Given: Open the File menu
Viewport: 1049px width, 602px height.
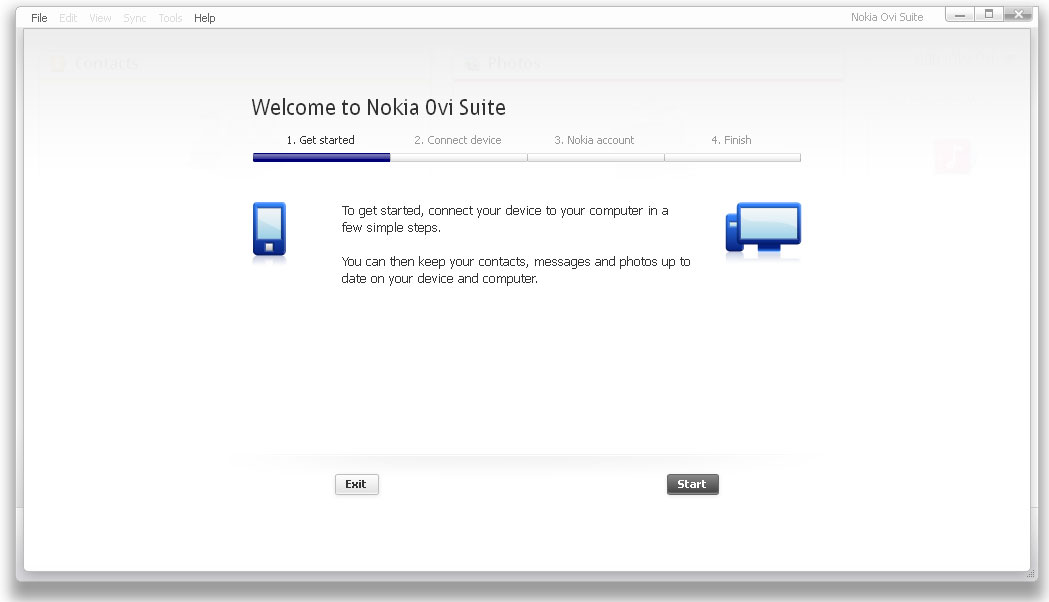Looking at the screenshot, I should pos(39,18).
